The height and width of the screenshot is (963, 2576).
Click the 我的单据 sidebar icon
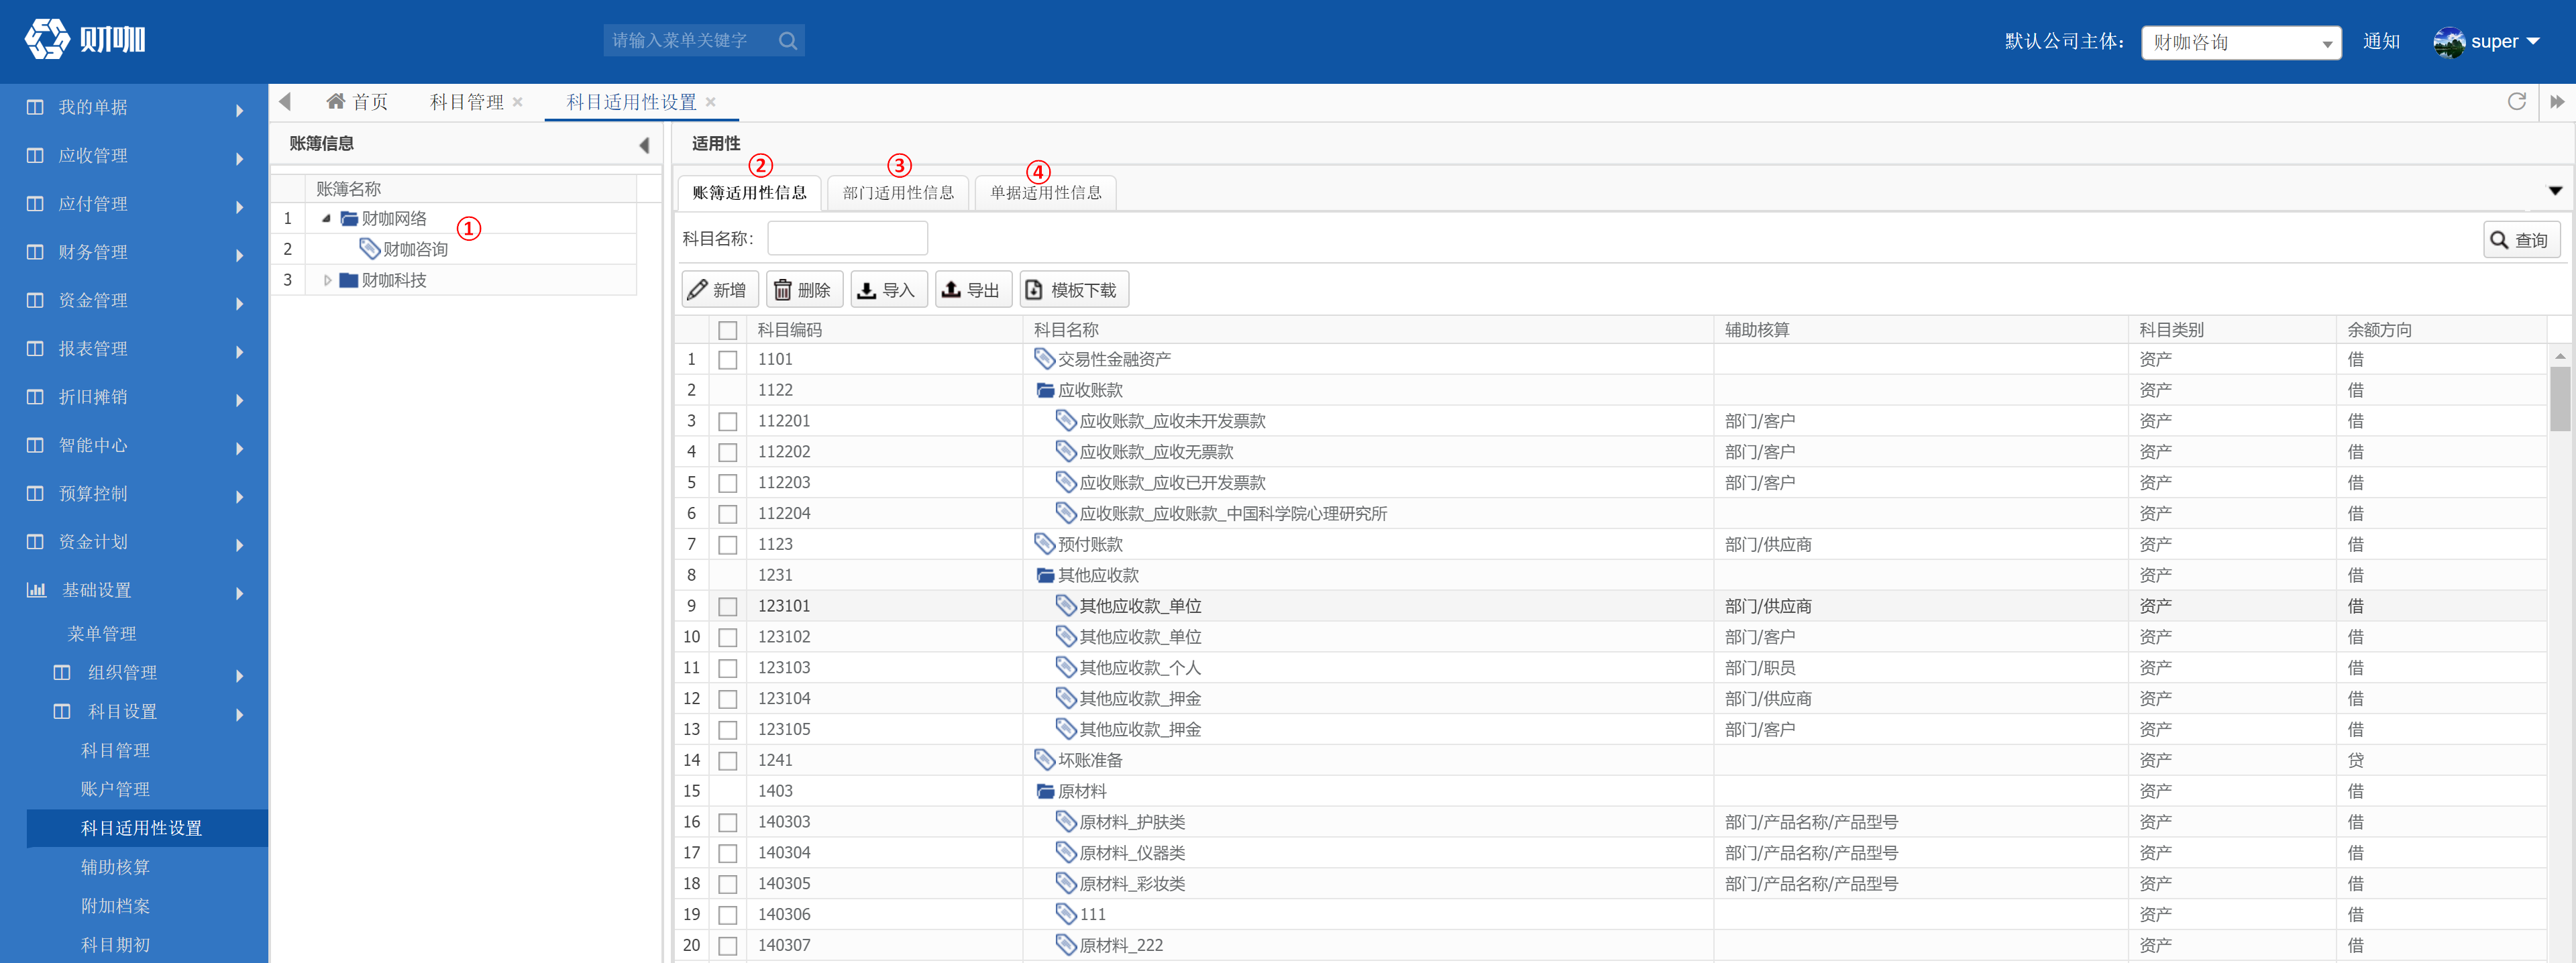(35, 107)
